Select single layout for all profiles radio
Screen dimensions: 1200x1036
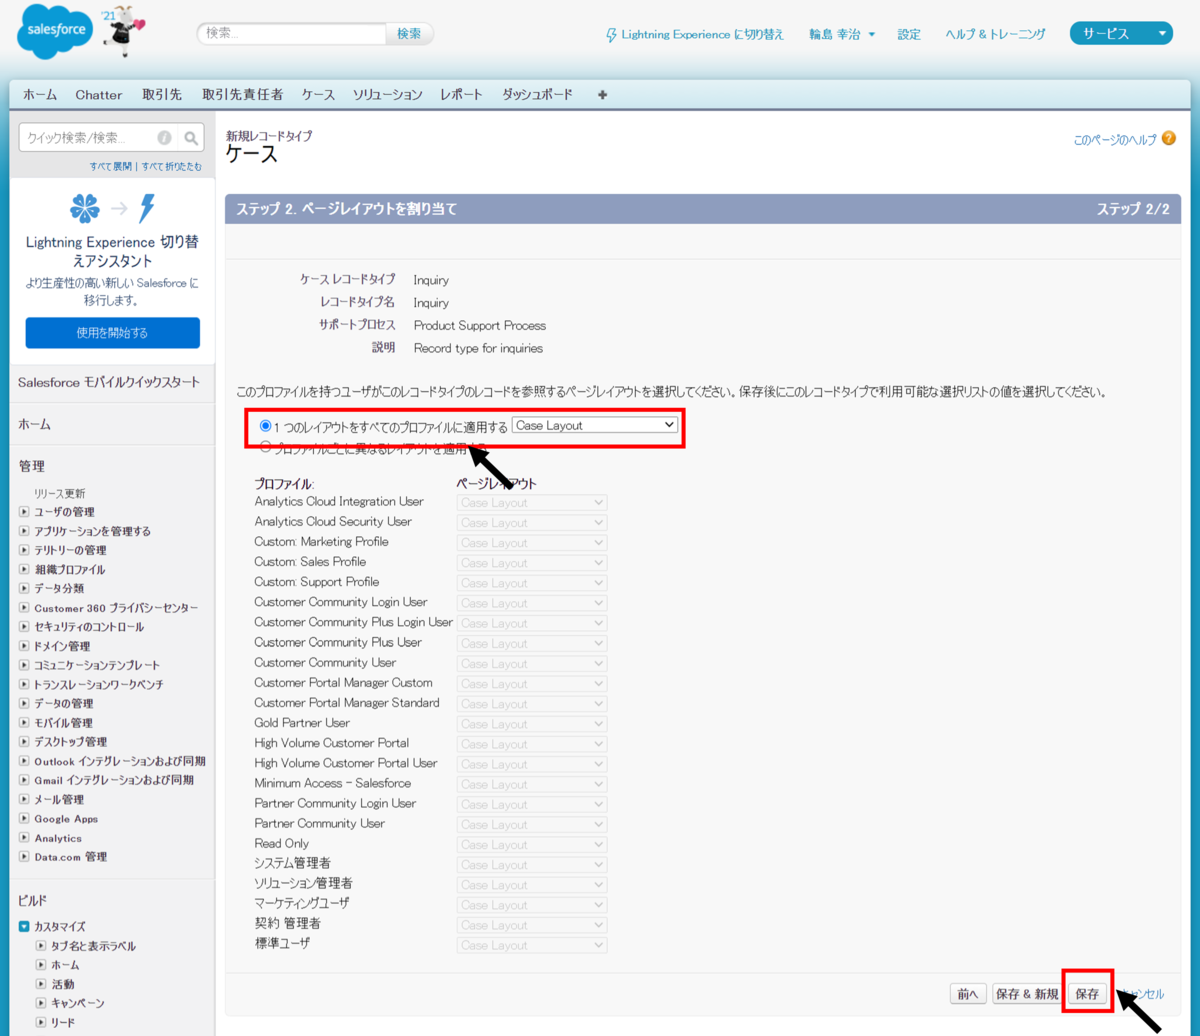265,425
